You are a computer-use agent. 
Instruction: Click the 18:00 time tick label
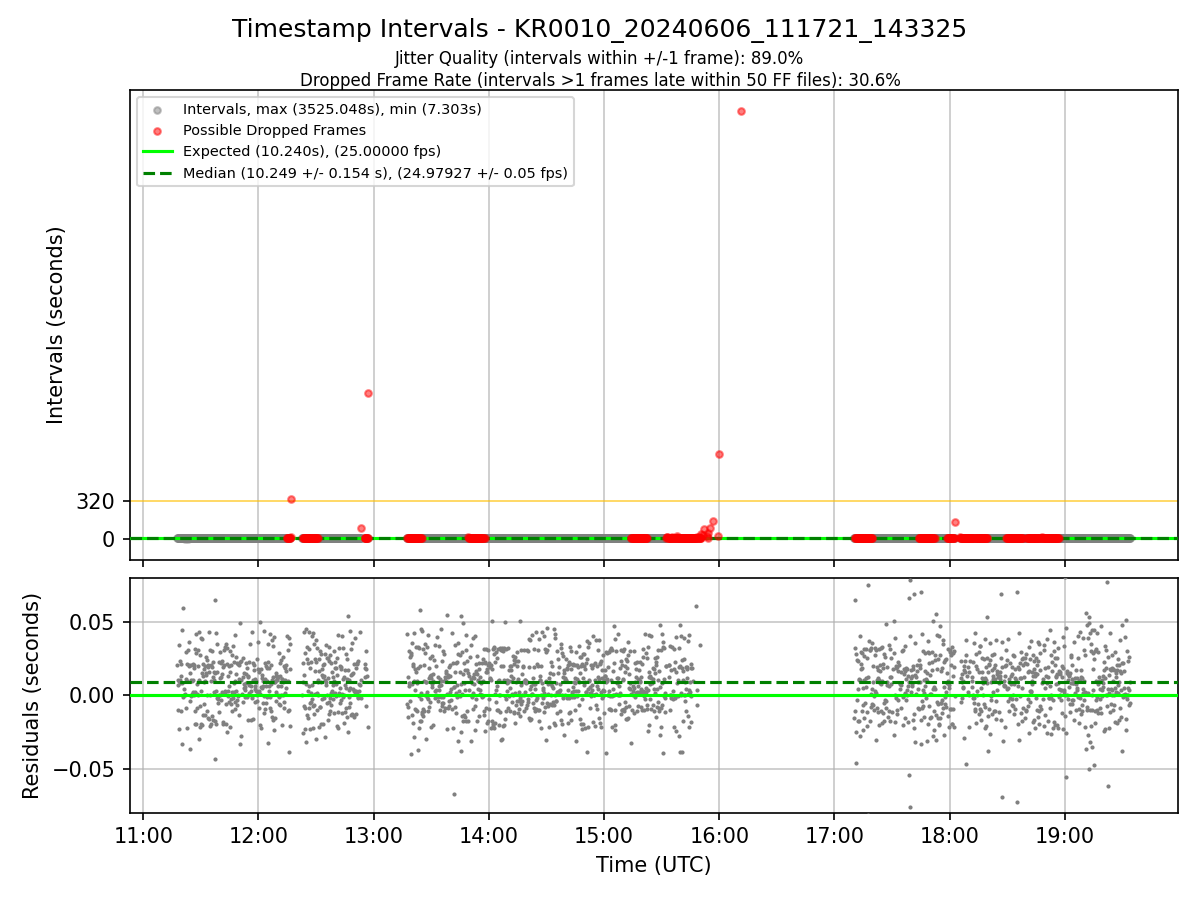click(x=949, y=834)
